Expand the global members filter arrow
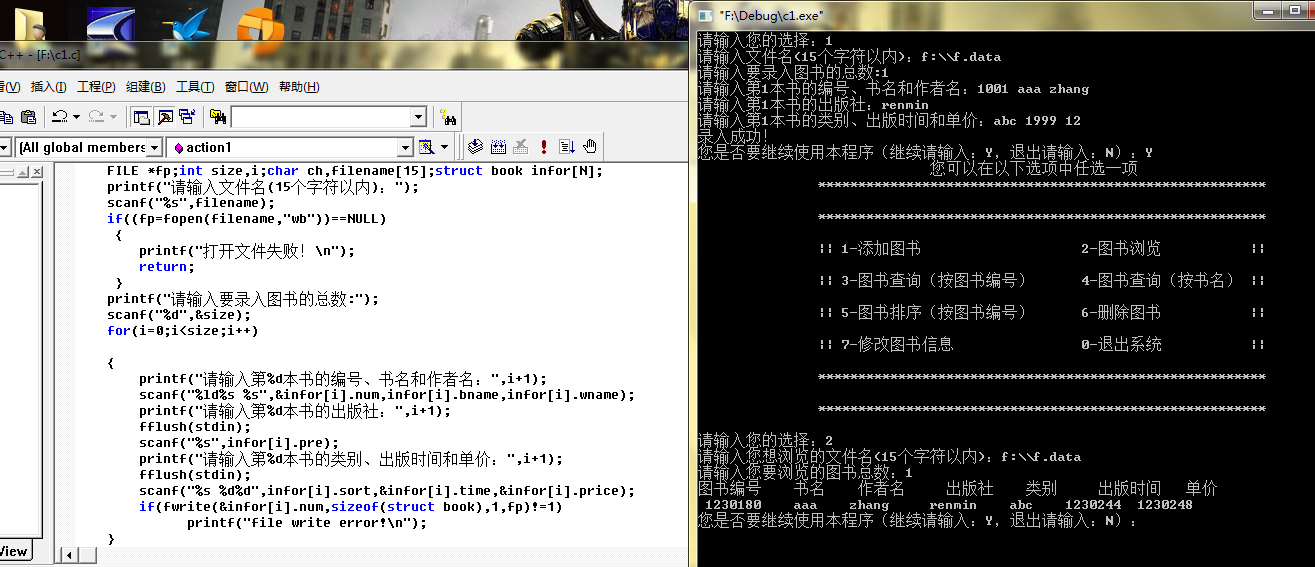The width and height of the screenshot is (1315, 567). [x=155, y=147]
